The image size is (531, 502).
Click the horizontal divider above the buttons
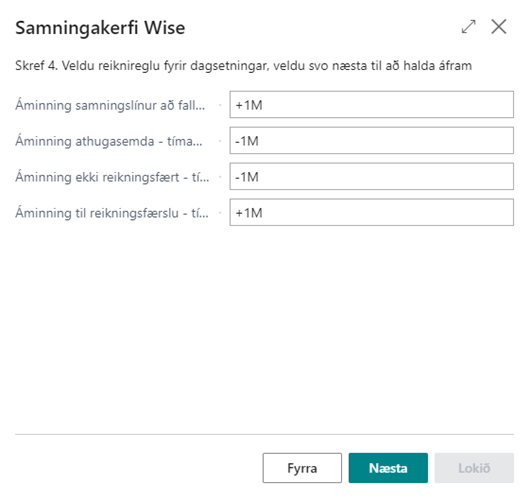[264, 434]
